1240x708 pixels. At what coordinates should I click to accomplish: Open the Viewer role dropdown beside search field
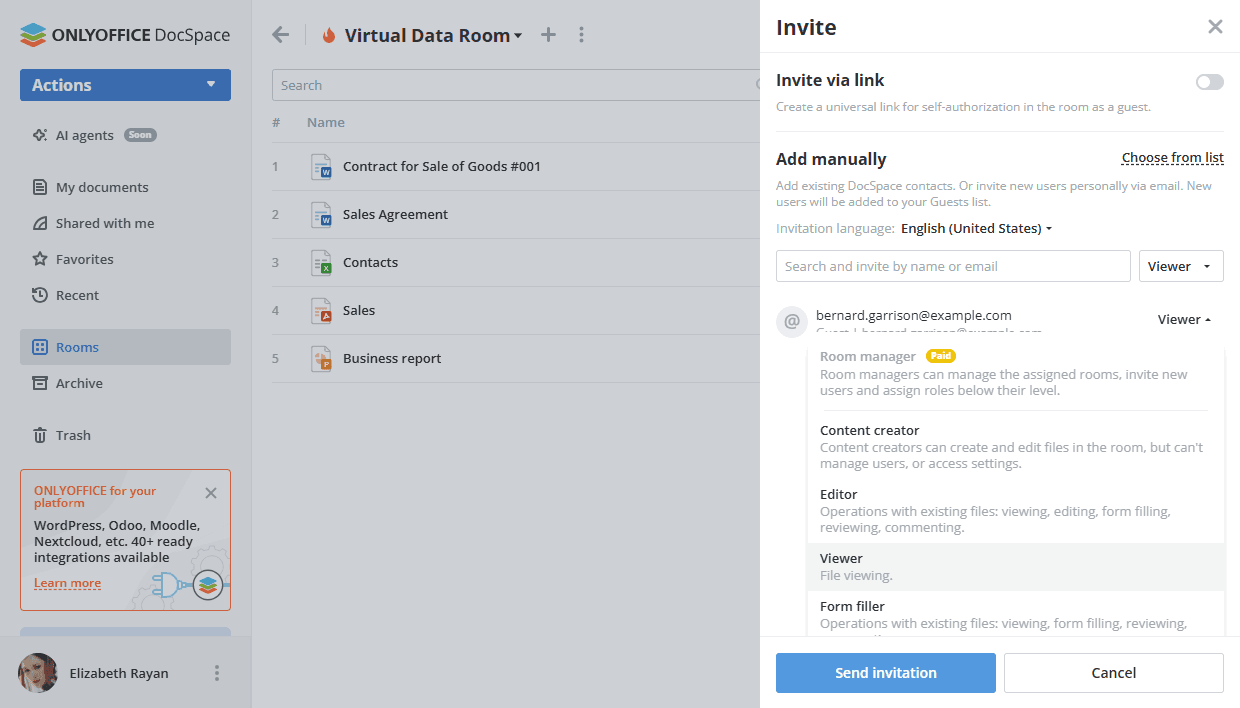(x=1181, y=265)
